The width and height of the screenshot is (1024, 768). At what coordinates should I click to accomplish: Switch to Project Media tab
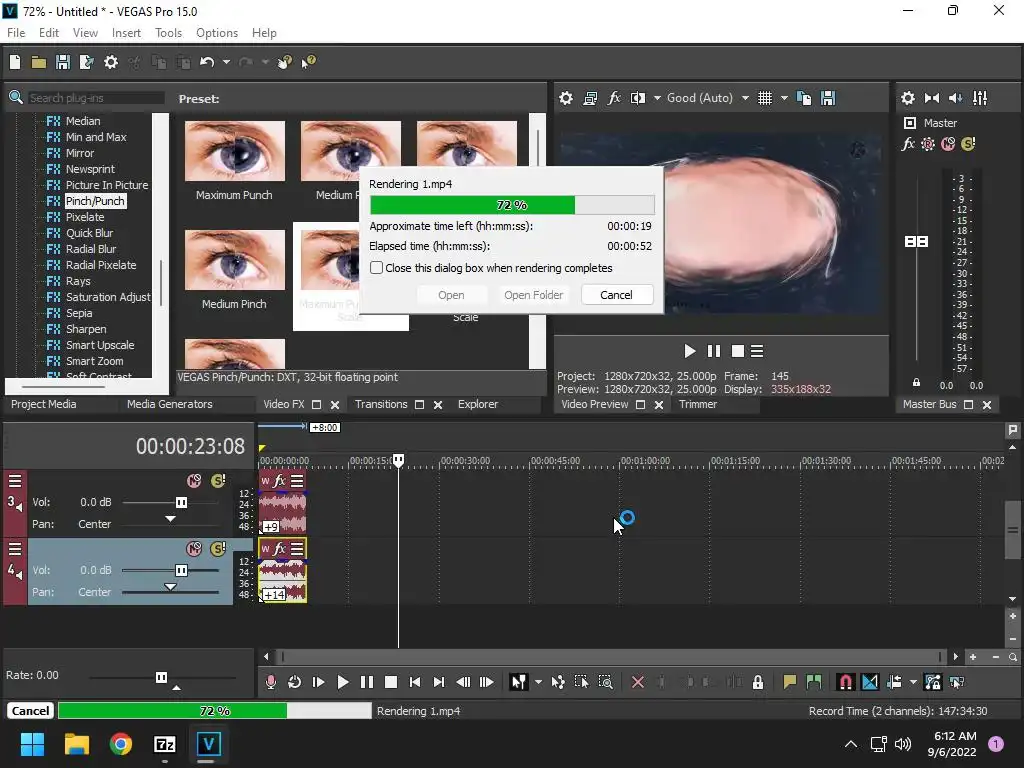[x=44, y=404]
